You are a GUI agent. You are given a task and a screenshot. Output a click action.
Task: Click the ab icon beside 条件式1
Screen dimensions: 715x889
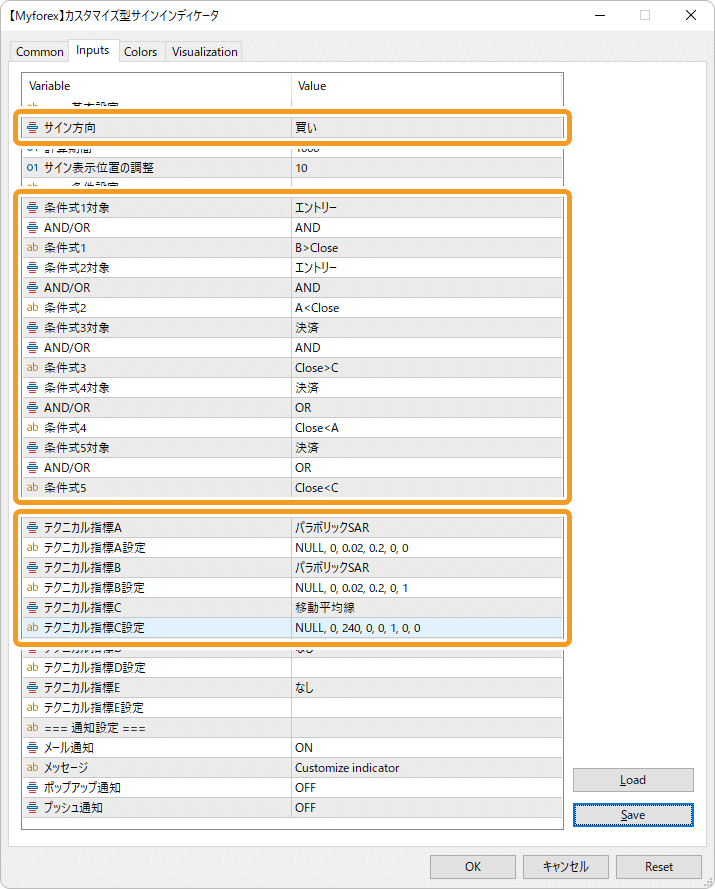32,248
